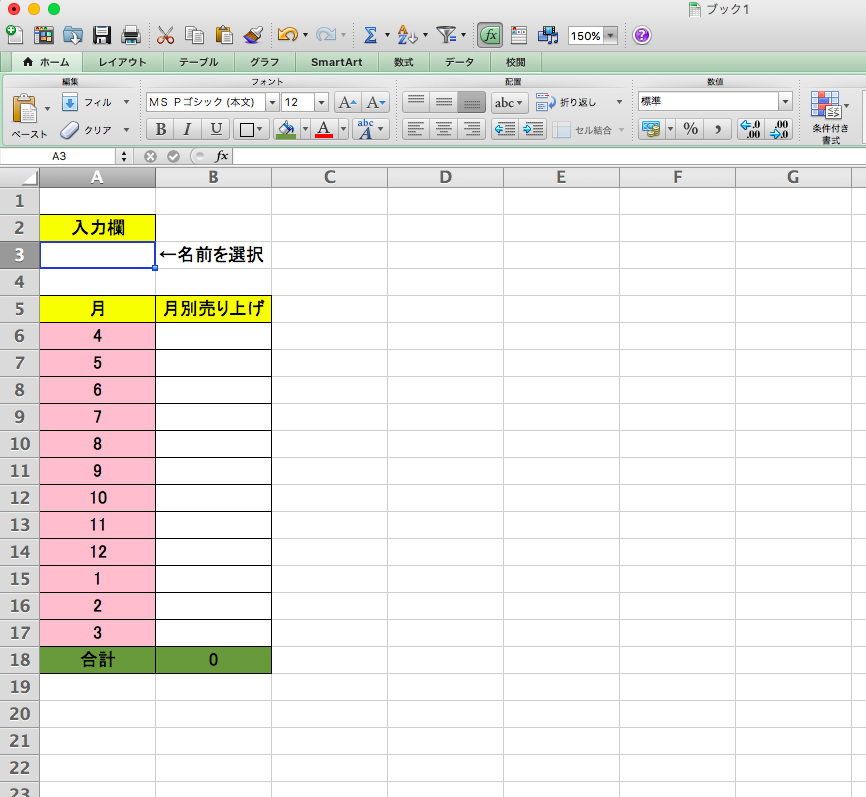Screen dimensions: 866x797
Task: Click the Format Painter brush icon
Action: [253, 35]
